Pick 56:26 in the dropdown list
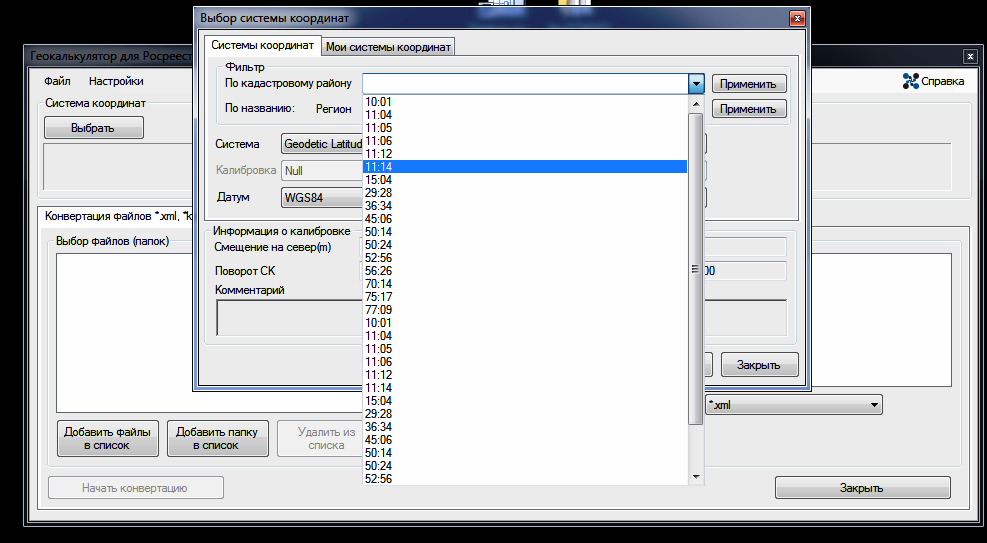Viewport: 987px width, 543px height. click(x=378, y=271)
